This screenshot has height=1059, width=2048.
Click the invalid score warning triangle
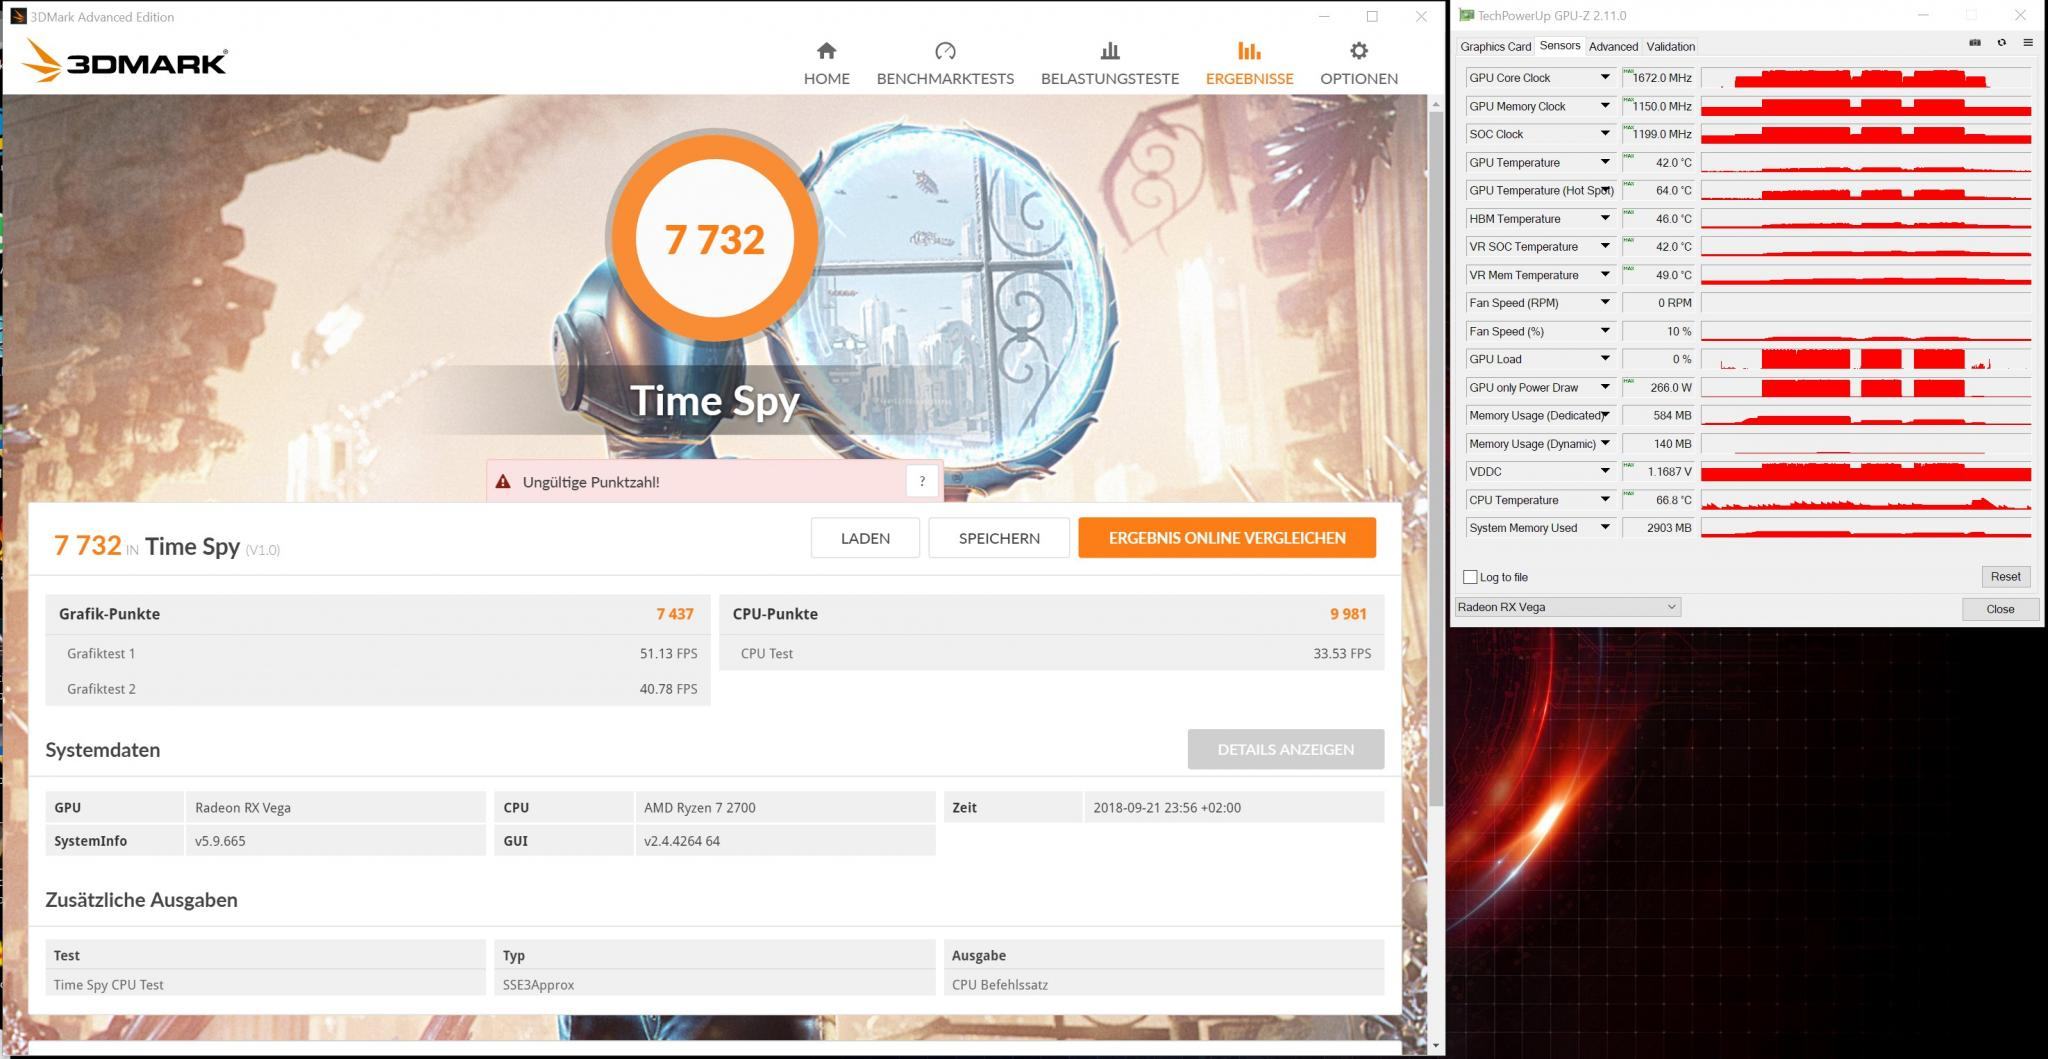coord(503,481)
